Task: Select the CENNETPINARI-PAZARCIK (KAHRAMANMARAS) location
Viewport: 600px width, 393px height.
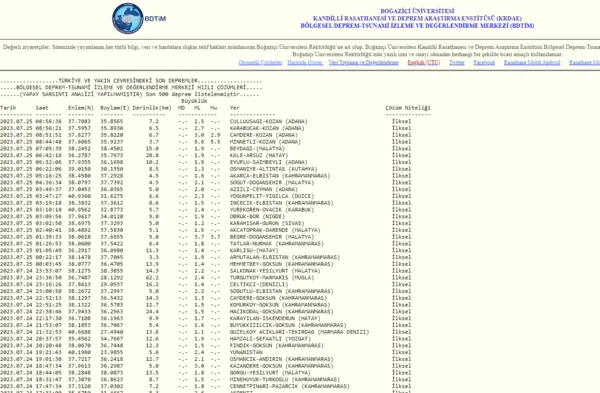Action: (x=290, y=386)
